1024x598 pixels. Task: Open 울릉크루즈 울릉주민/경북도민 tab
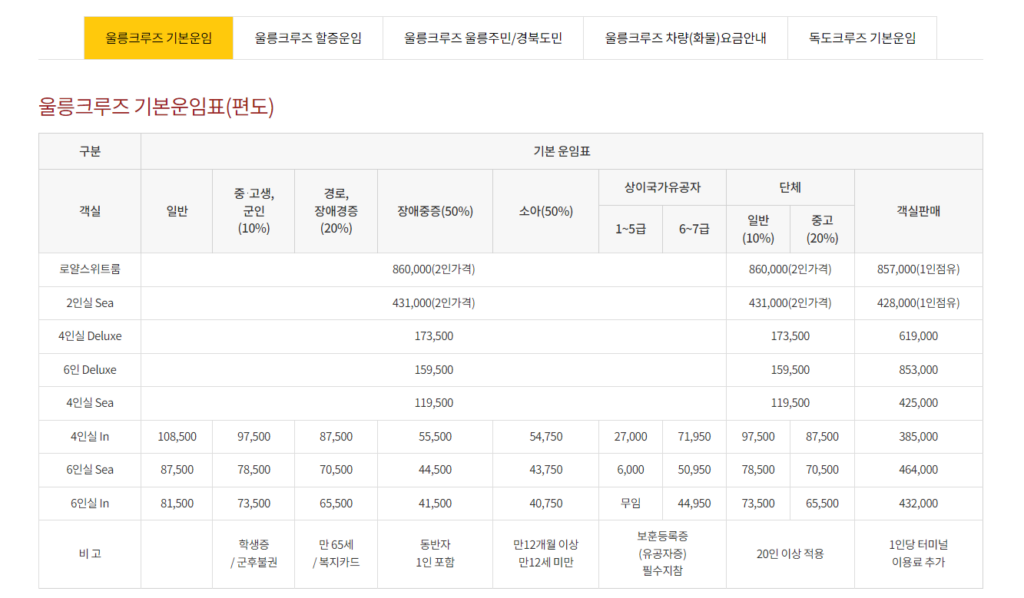483,38
